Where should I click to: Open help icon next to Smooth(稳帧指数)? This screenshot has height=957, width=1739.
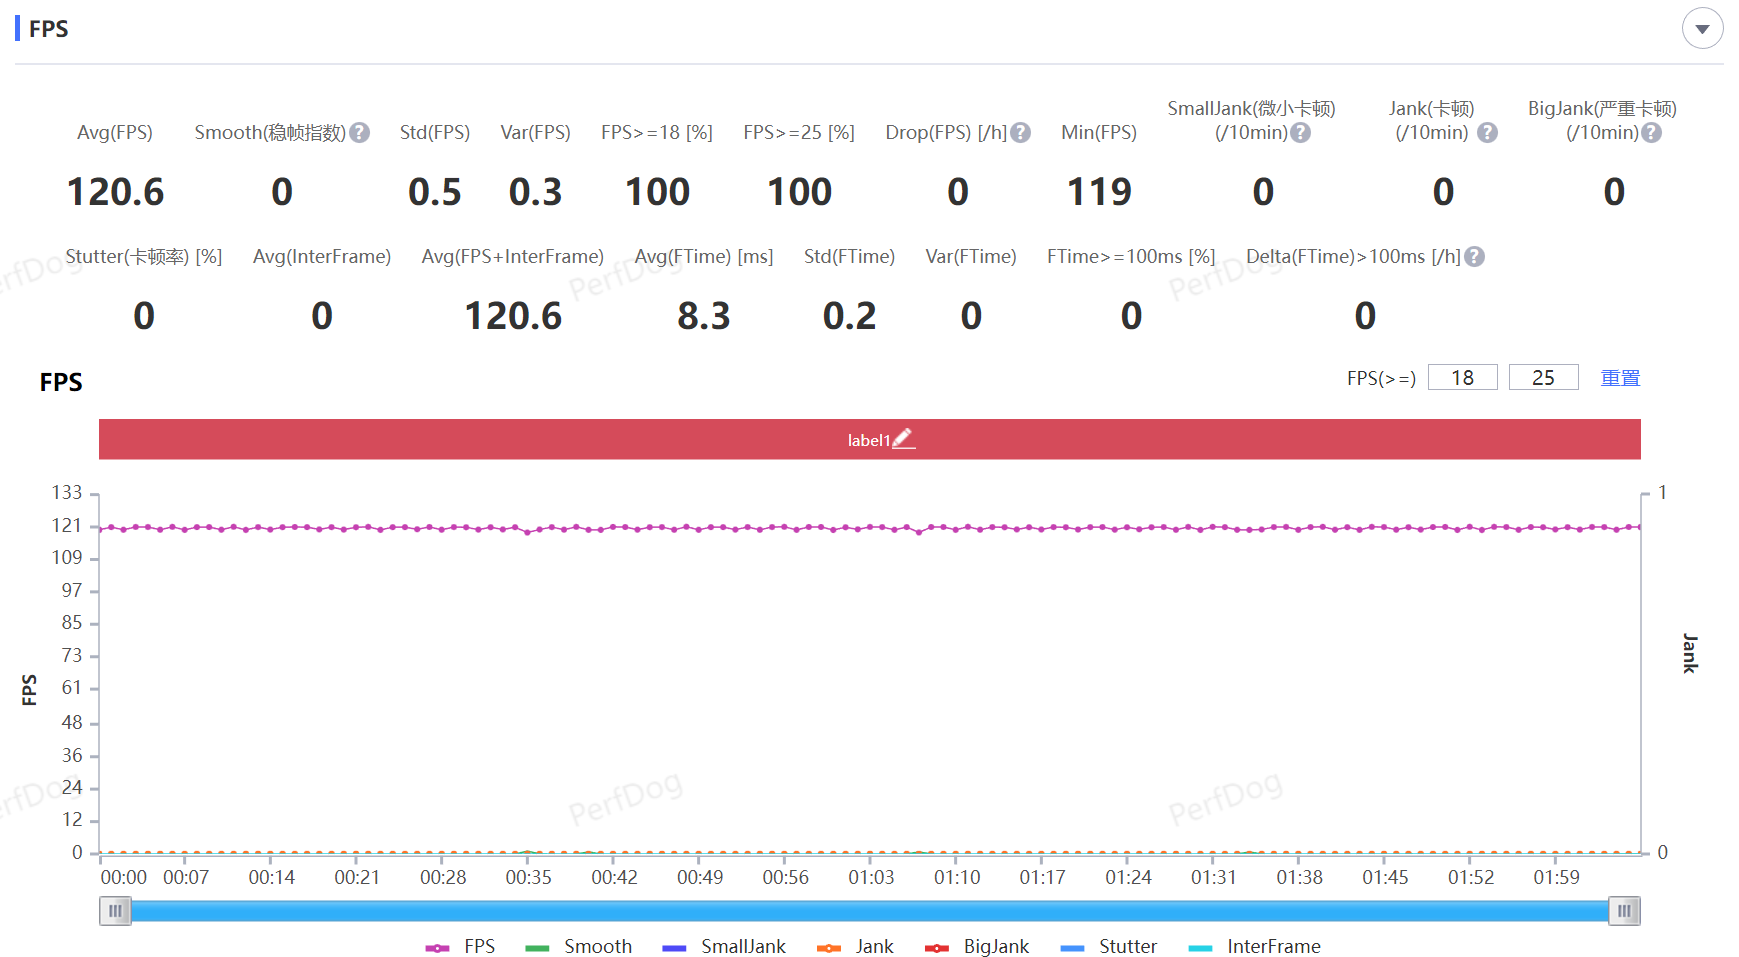360,133
